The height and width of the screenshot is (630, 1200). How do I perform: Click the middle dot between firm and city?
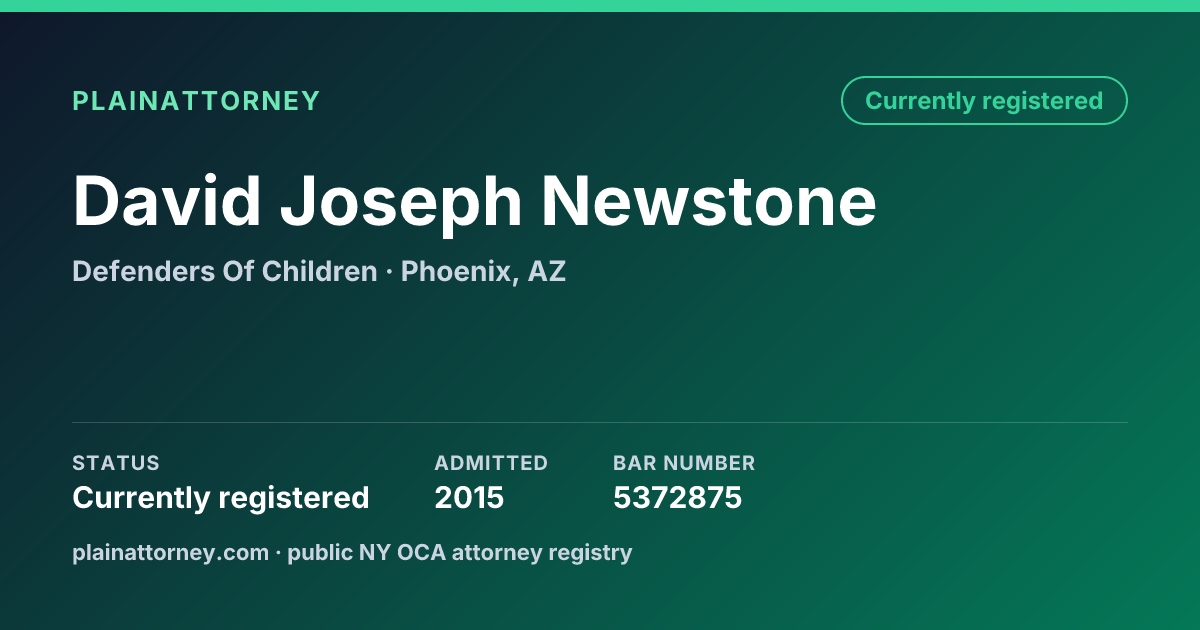[x=389, y=272]
